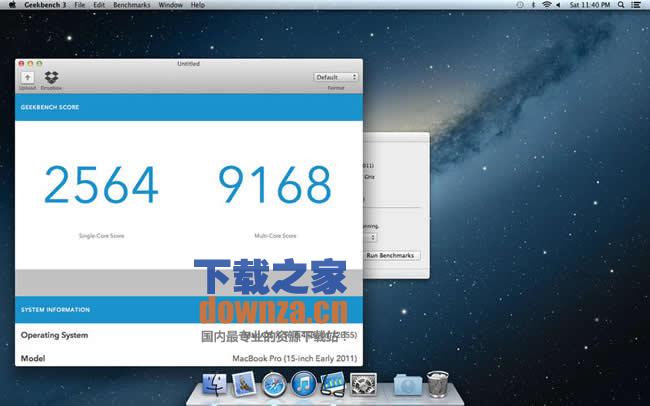
Task: Click Run Benchmarks in the background window
Action: tap(390, 255)
